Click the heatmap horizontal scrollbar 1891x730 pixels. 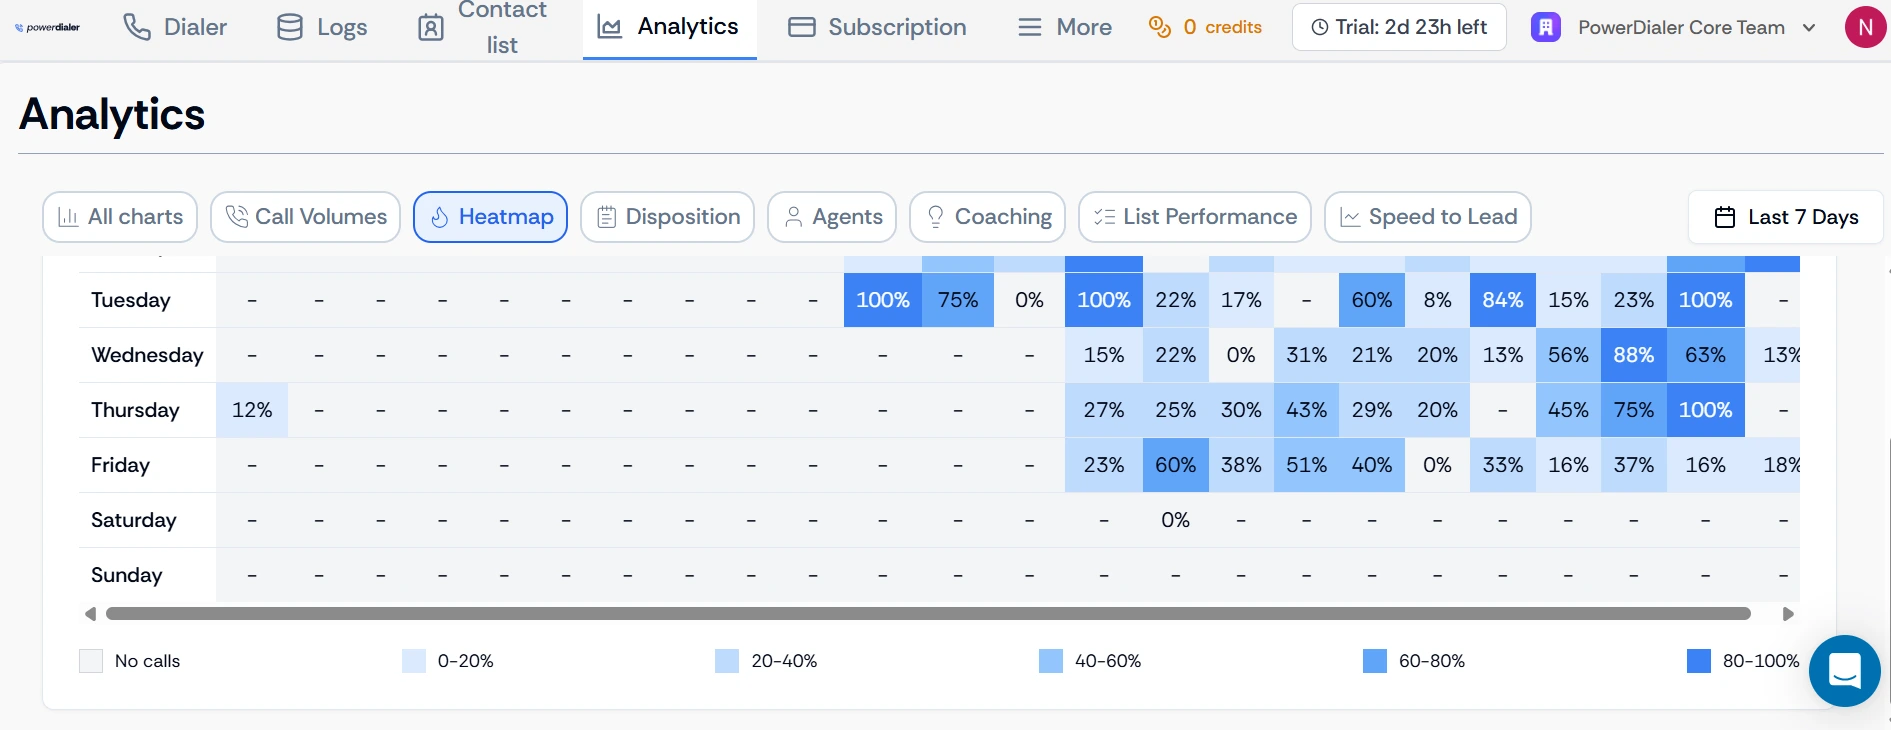[930, 613]
